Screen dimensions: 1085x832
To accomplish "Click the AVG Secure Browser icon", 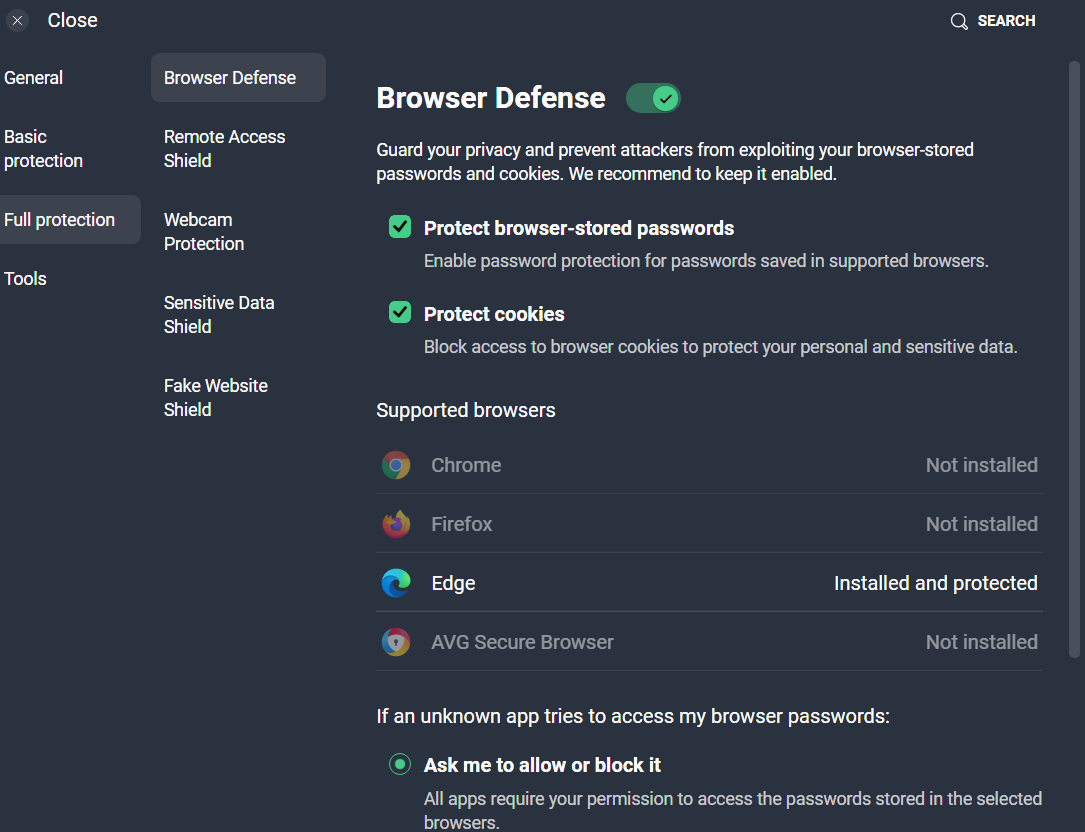I will (396, 642).
